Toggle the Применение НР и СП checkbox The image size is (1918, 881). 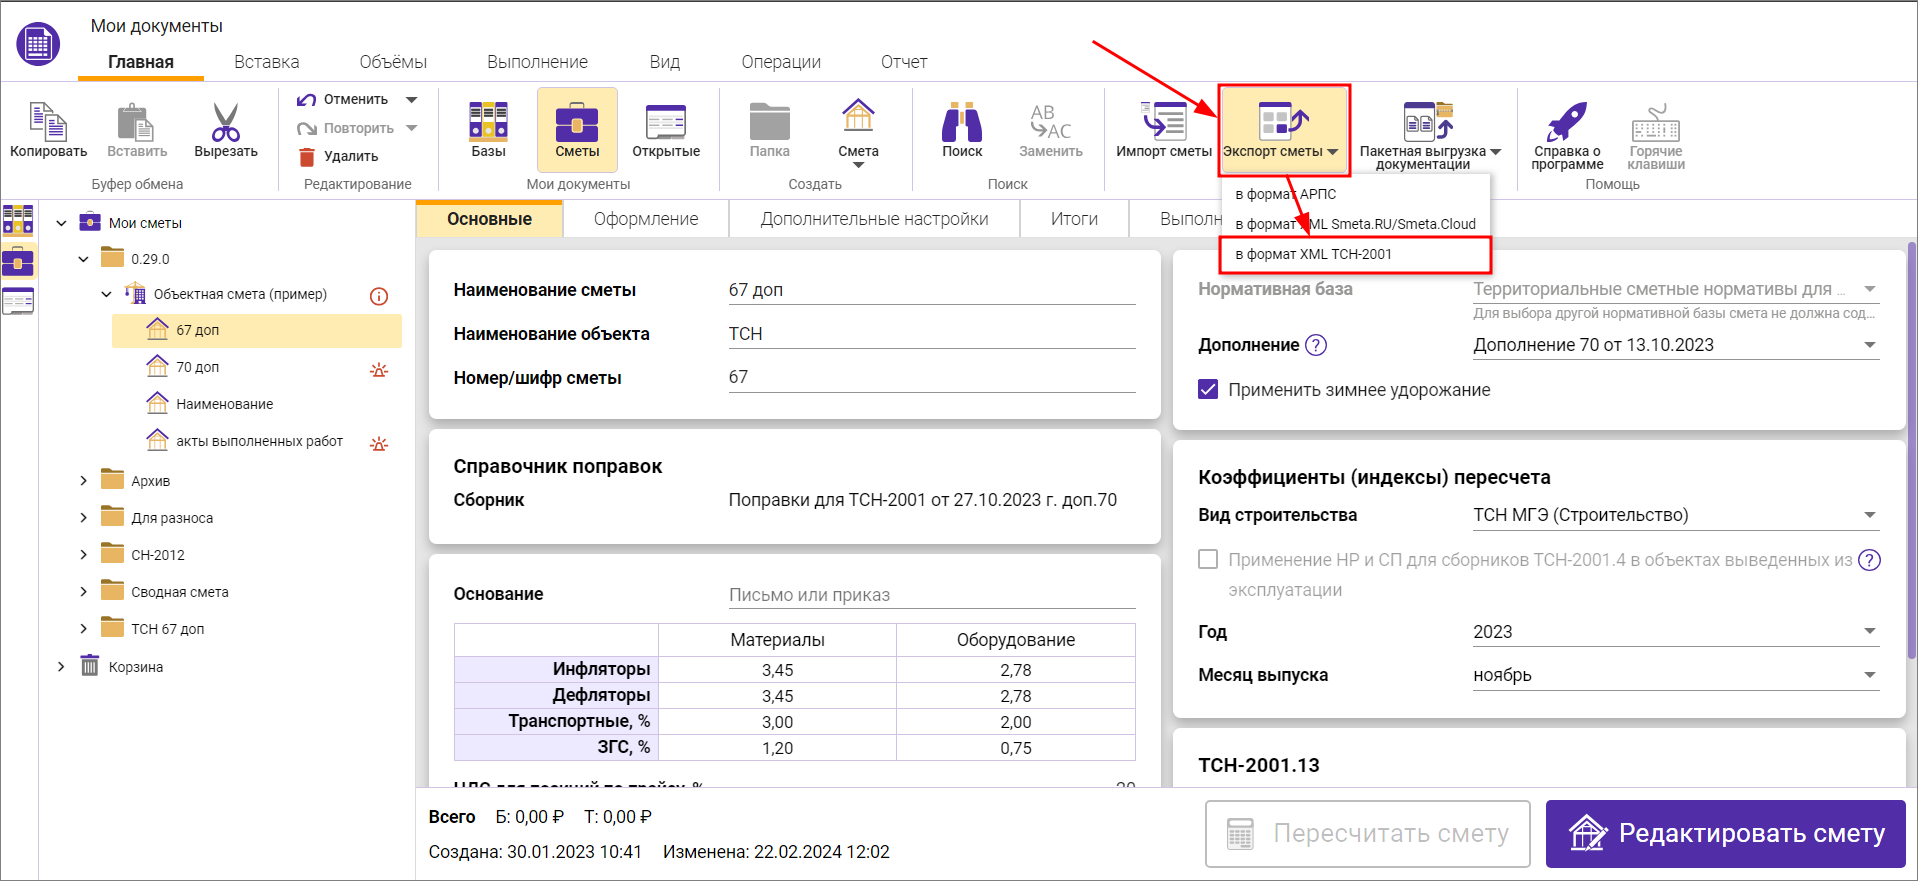[1208, 560]
